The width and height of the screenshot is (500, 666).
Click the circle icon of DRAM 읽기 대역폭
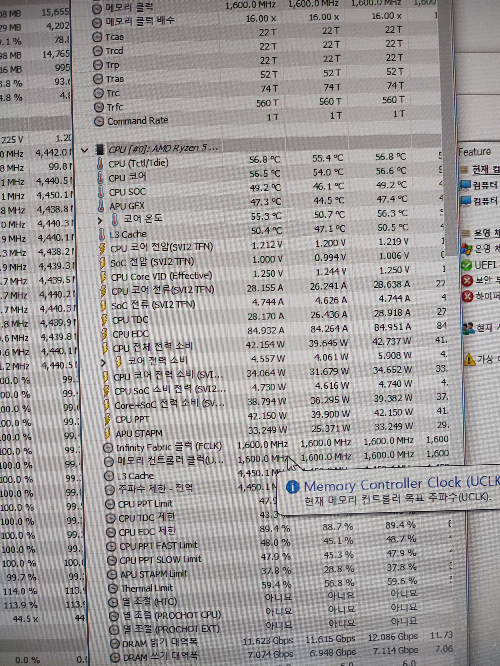tap(114, 644)
